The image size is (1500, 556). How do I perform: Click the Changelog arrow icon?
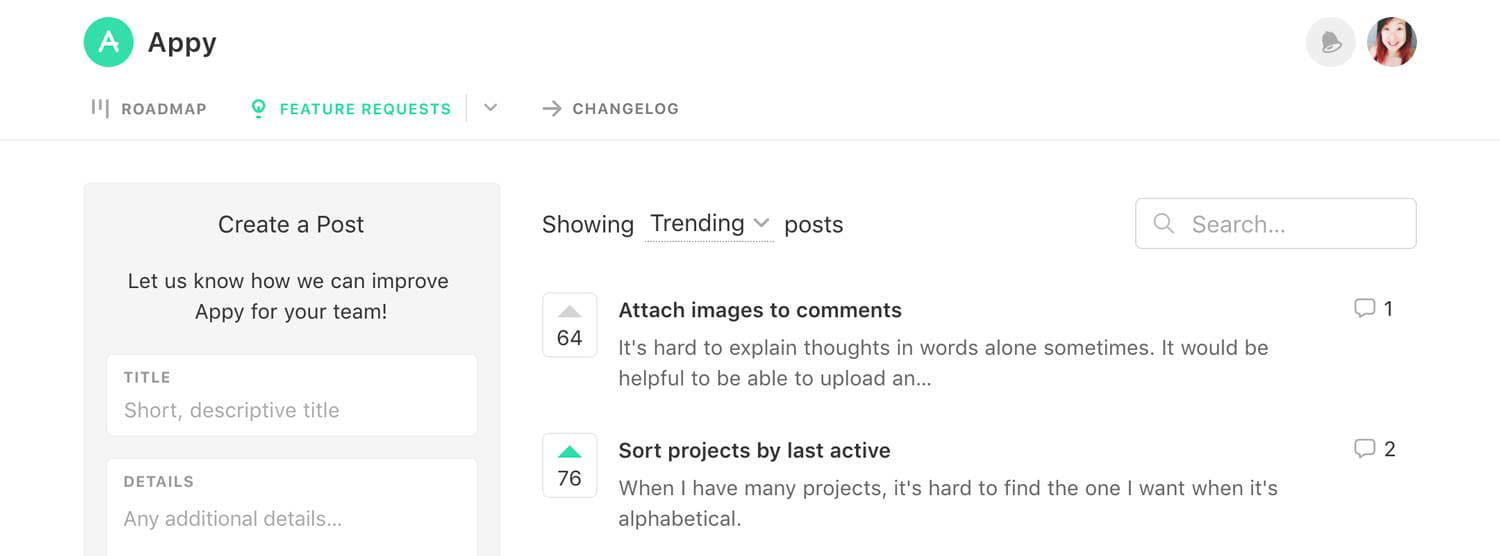(551, 108)
